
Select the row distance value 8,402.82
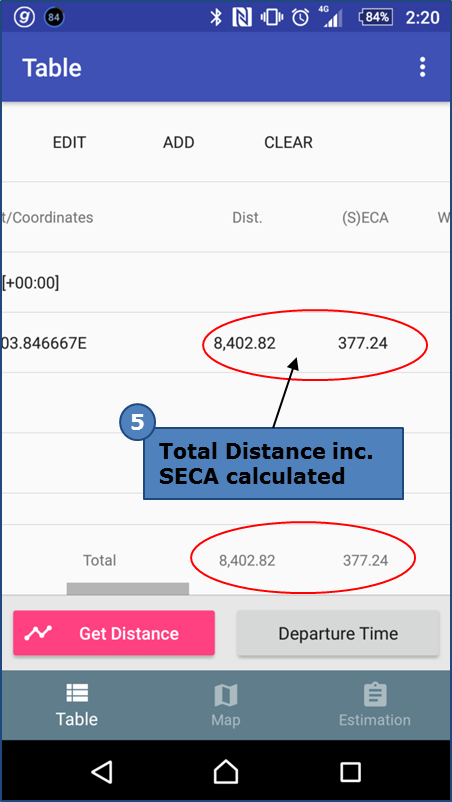pyautogui.click(x=244, y=344)
